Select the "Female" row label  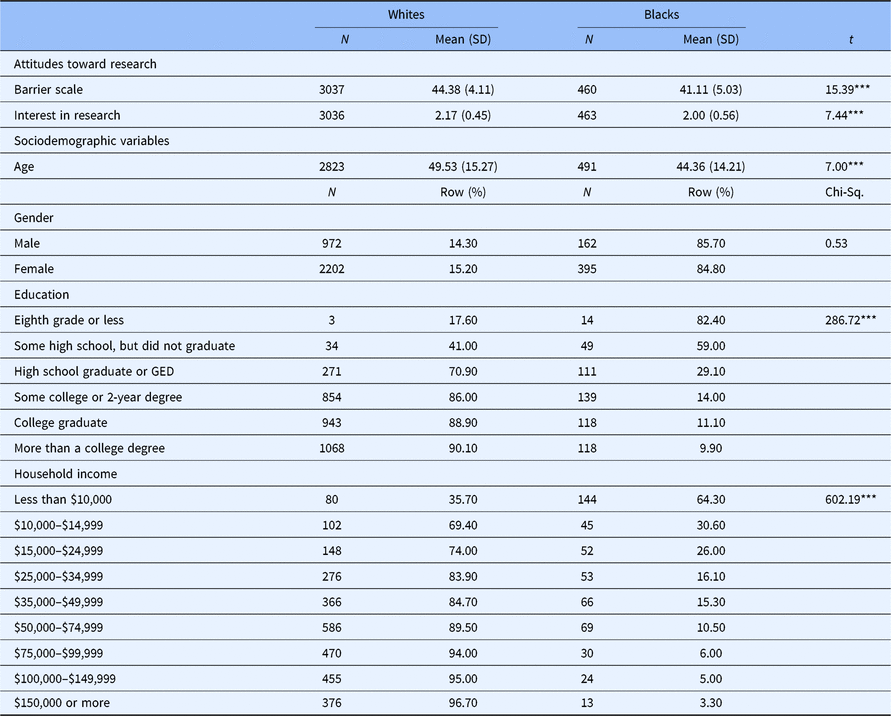coord(35,269)
